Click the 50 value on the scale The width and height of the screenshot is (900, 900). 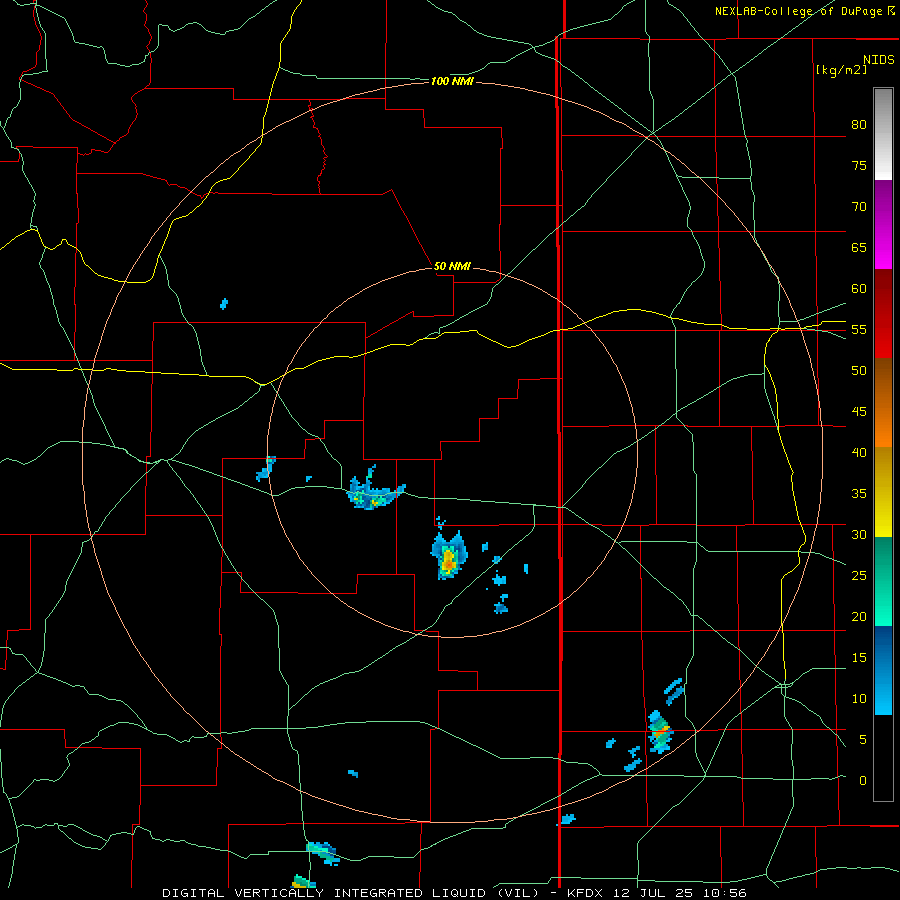tap(859, 371)
